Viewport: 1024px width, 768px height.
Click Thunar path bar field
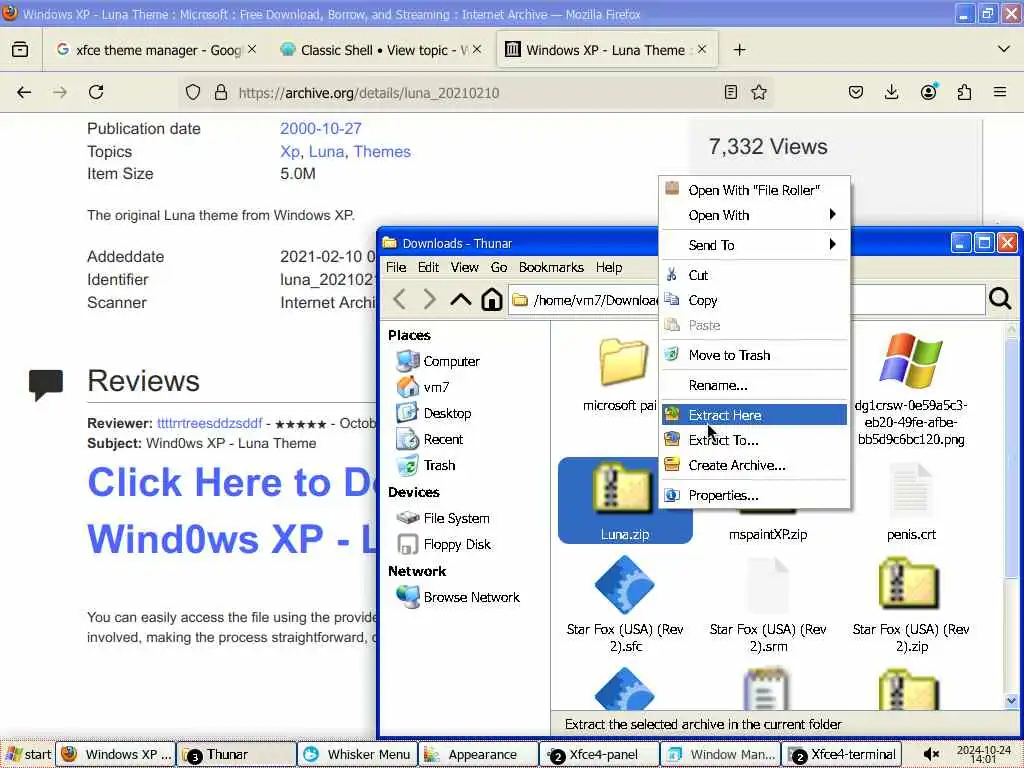746,300
